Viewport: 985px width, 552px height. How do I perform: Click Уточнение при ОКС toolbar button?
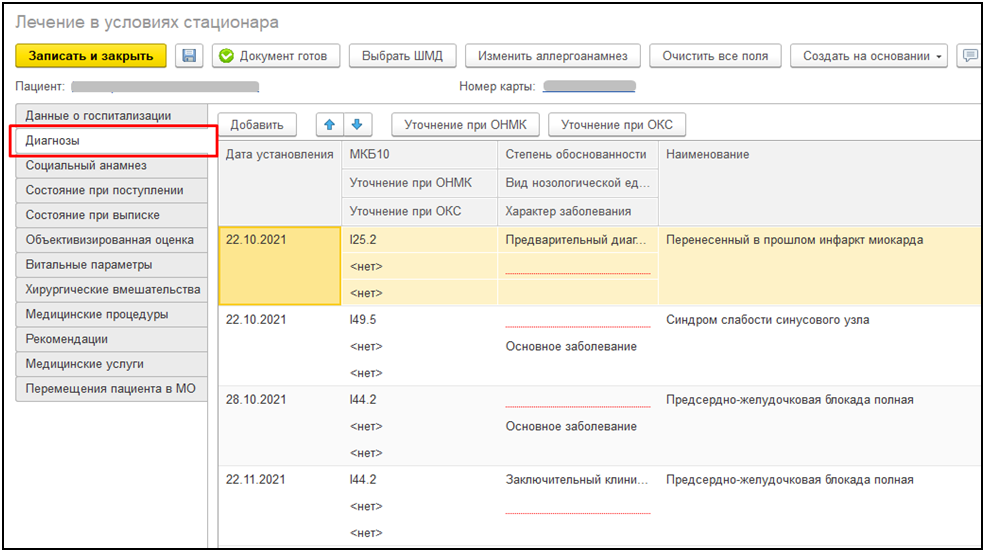[616, 125]
